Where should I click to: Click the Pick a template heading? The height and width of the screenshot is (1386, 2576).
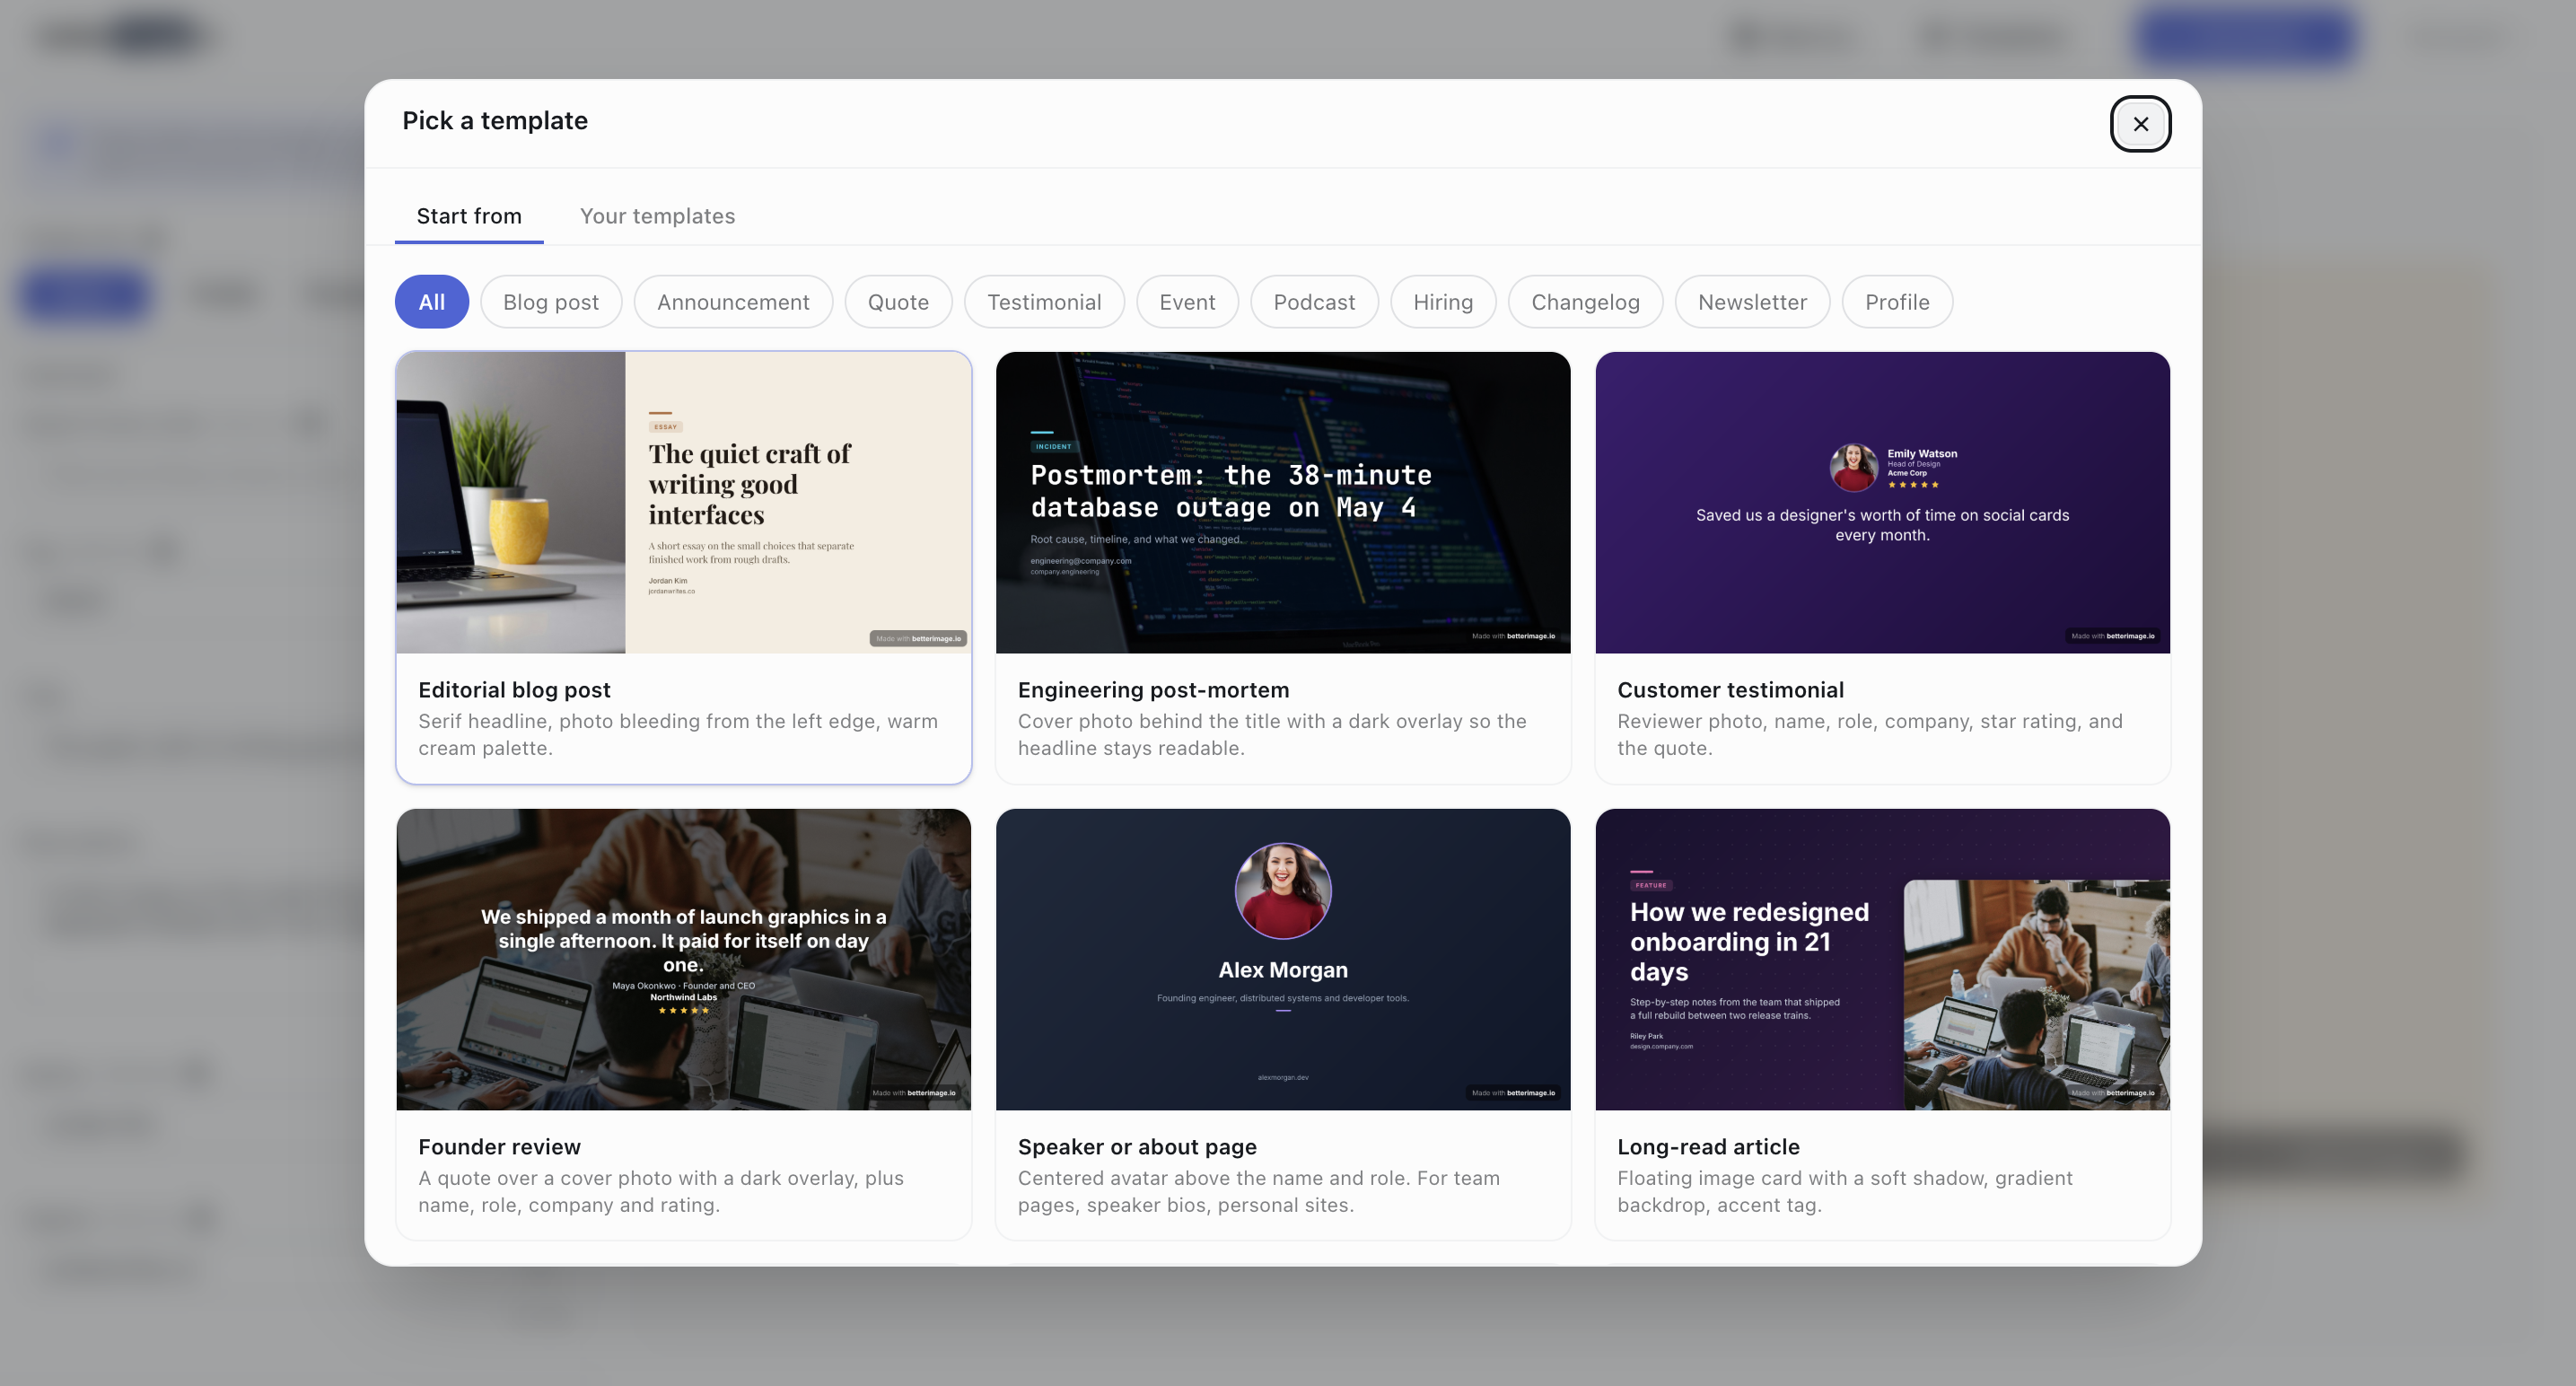coord(495,121)
